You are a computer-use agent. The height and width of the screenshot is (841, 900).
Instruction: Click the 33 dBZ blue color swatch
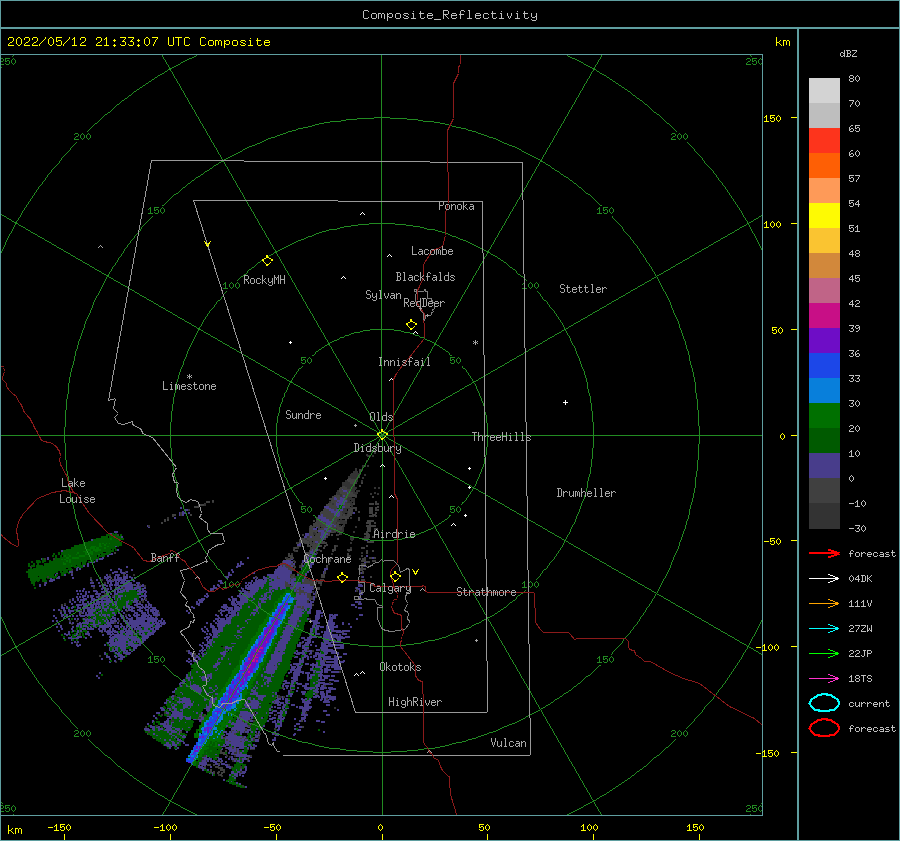tap(824, 365)
